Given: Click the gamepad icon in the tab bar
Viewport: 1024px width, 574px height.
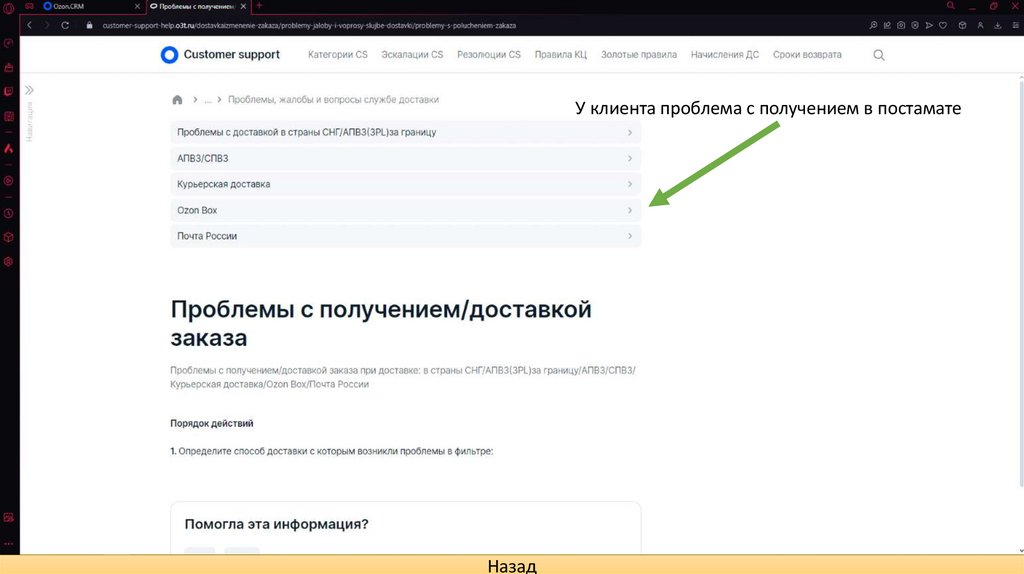Looking at the screenshot, I should 29,6.
